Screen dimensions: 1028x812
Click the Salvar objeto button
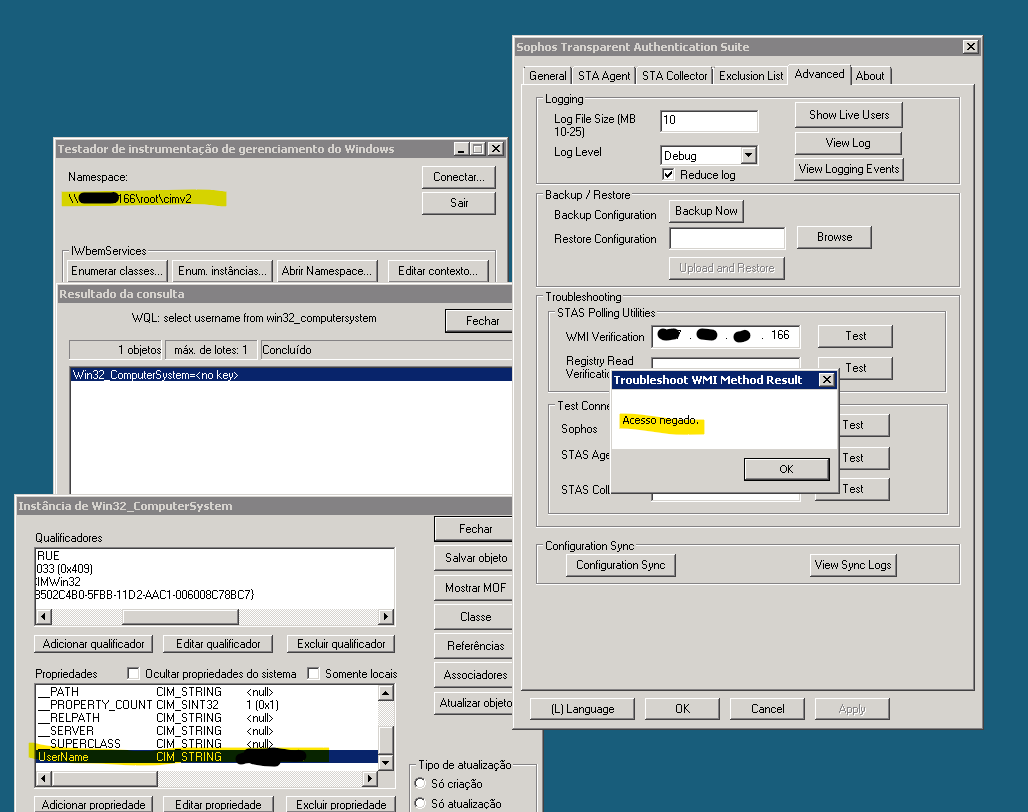click(x=475, y=558)
